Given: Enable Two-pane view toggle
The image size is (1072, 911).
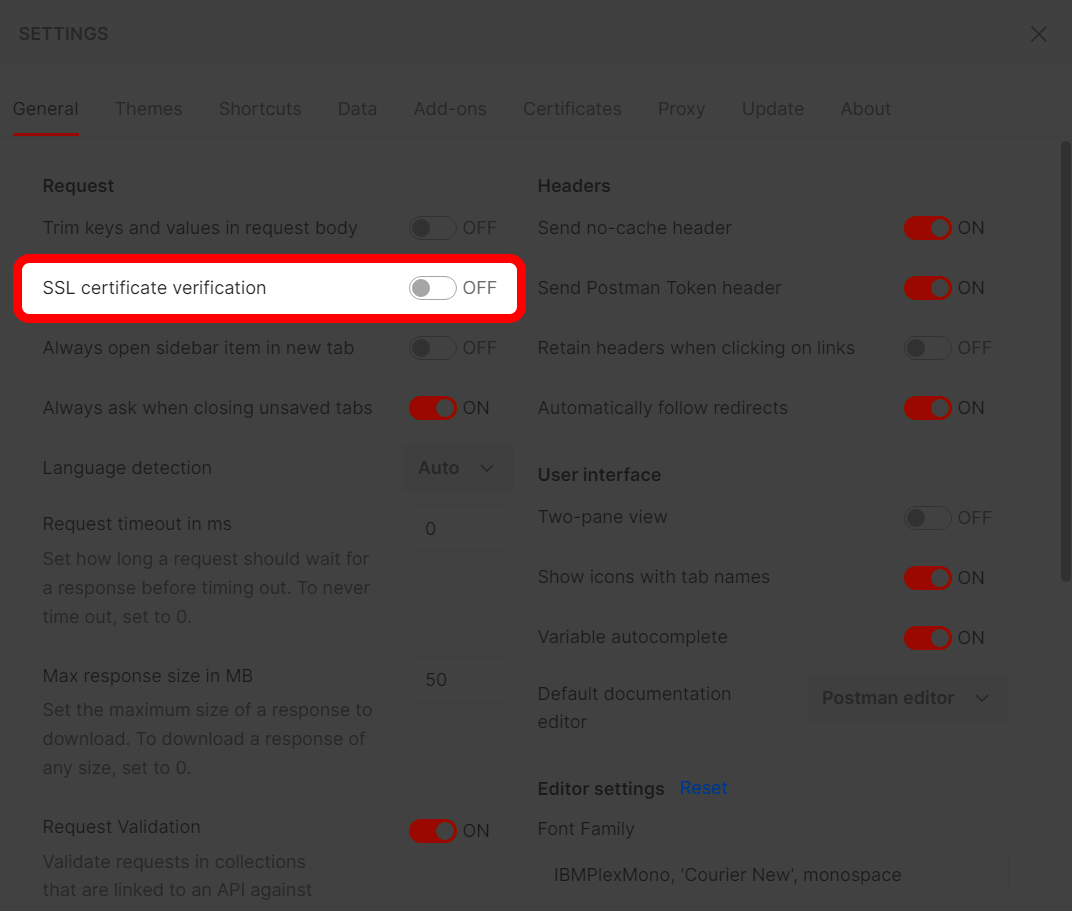Looking at the screenshot, I should 927,518.
